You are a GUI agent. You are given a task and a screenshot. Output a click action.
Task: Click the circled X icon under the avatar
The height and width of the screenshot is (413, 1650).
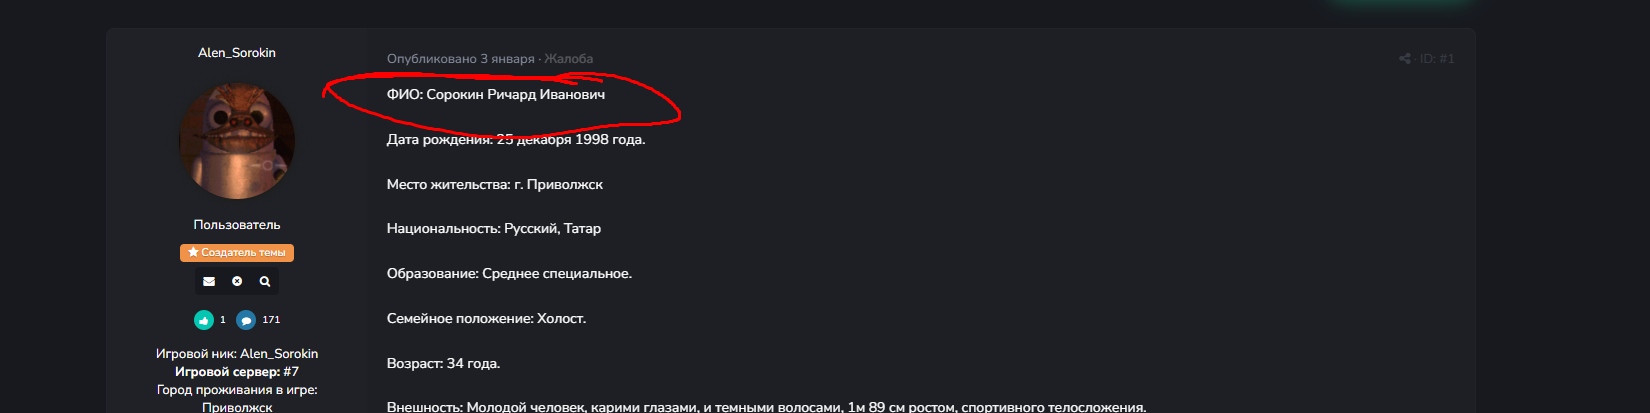tap(237, 282)
